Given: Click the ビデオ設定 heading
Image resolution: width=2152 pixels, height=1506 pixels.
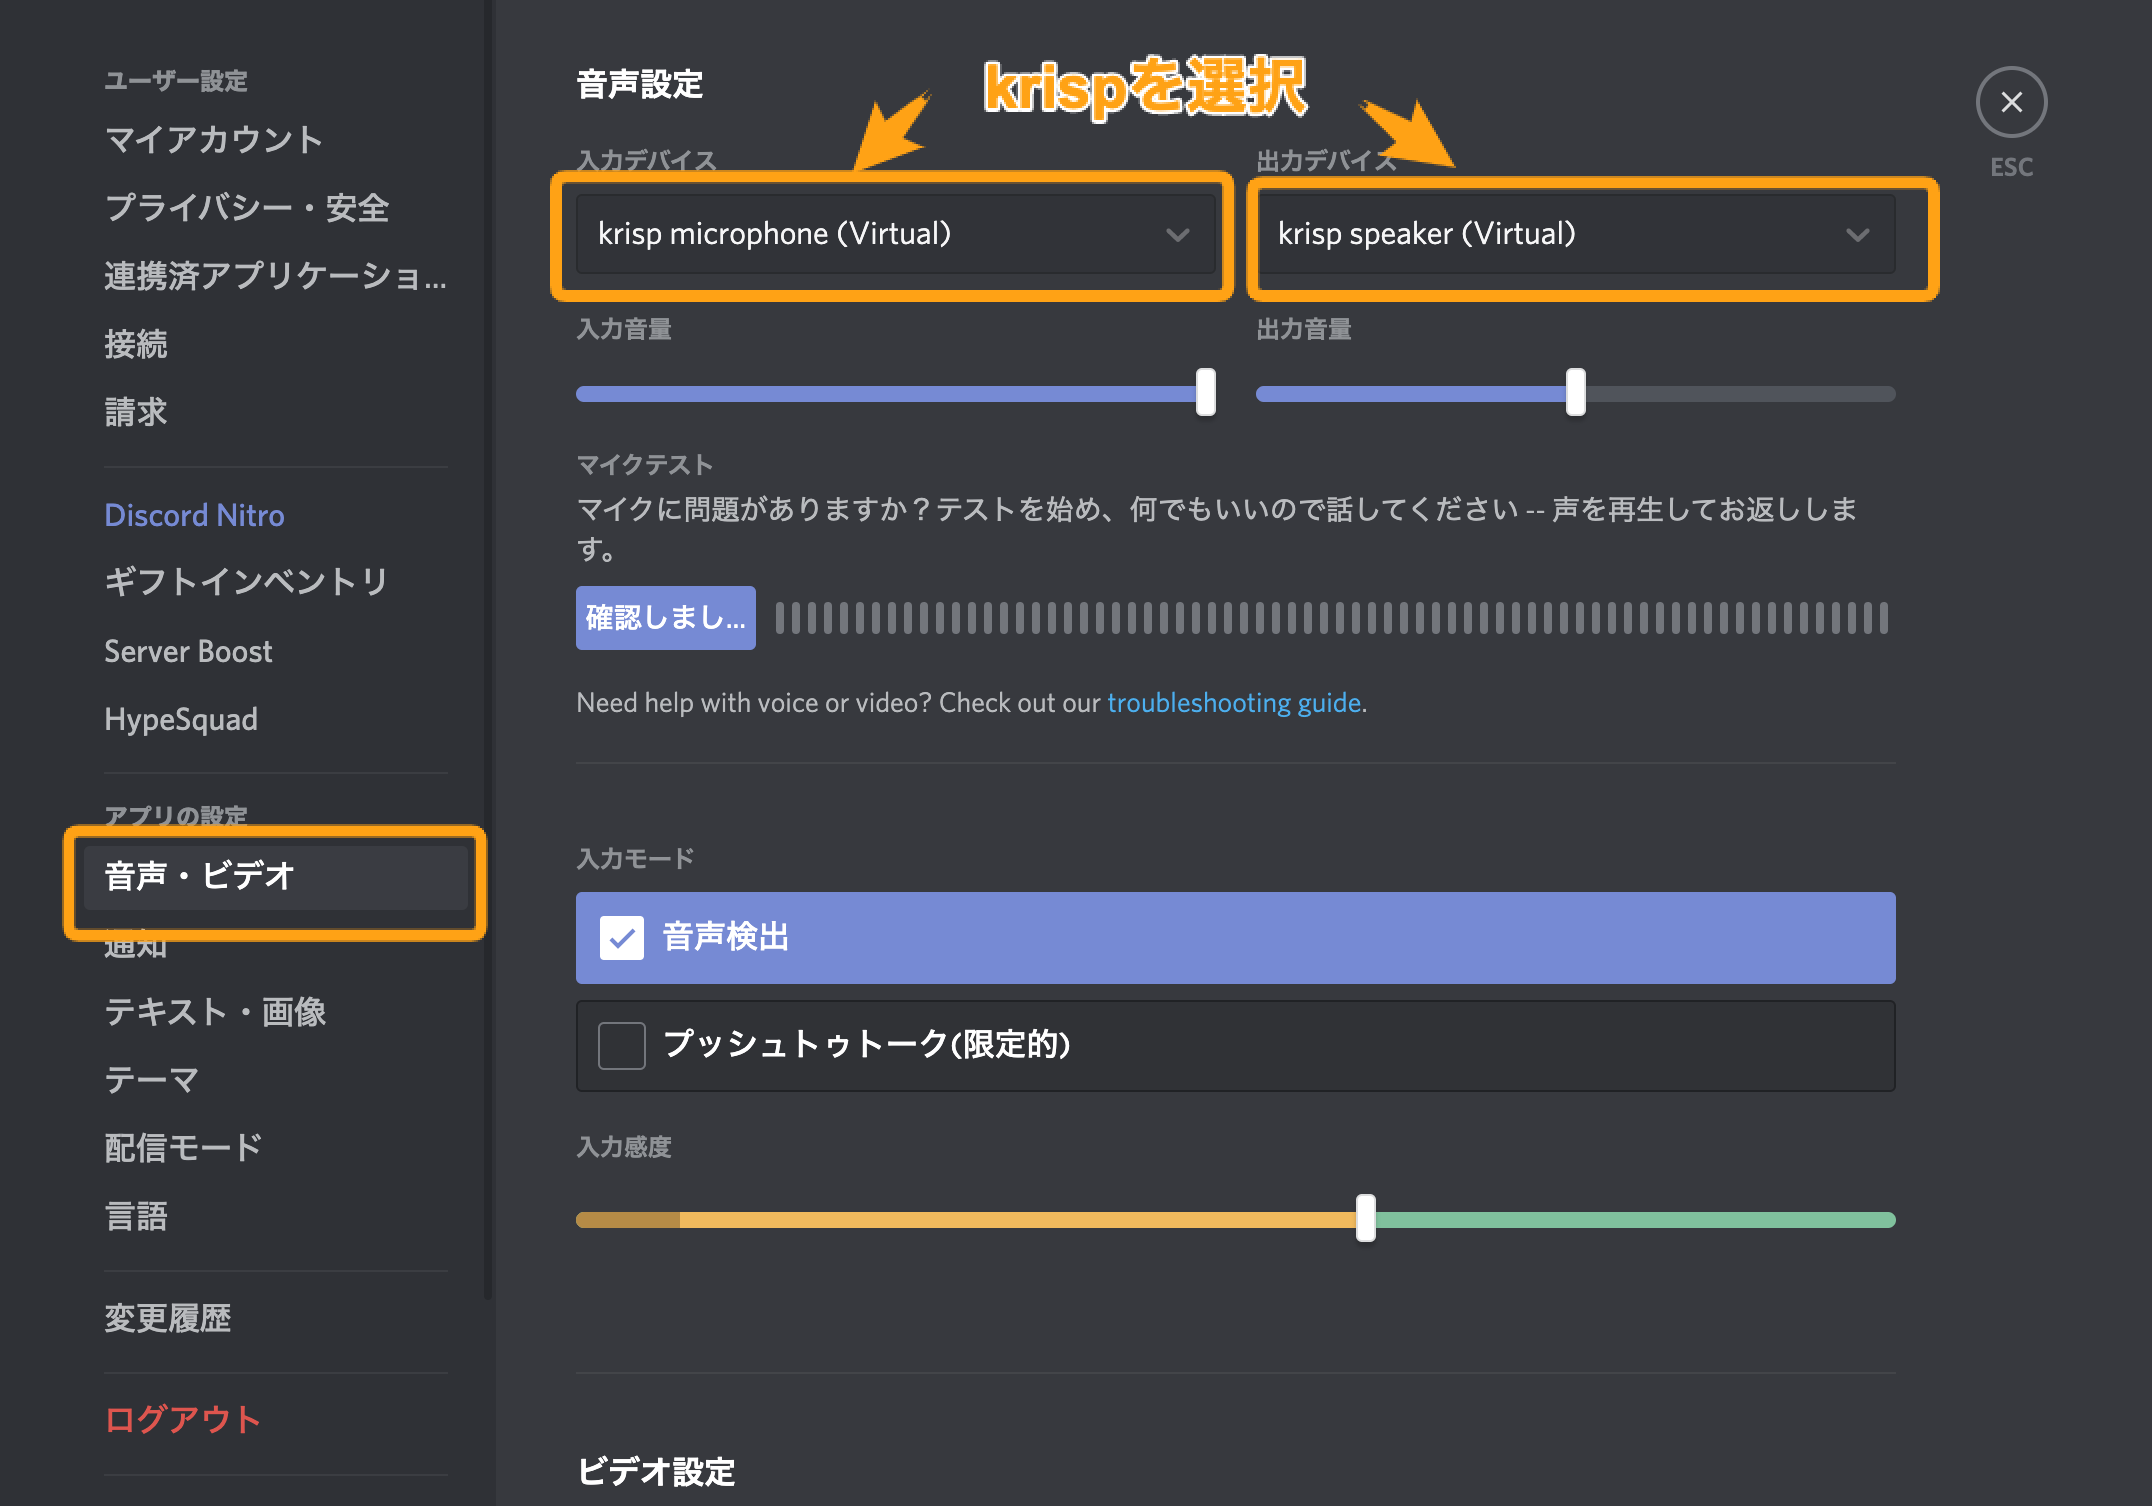Looking at the screenshot, I should pos(656,1472).
